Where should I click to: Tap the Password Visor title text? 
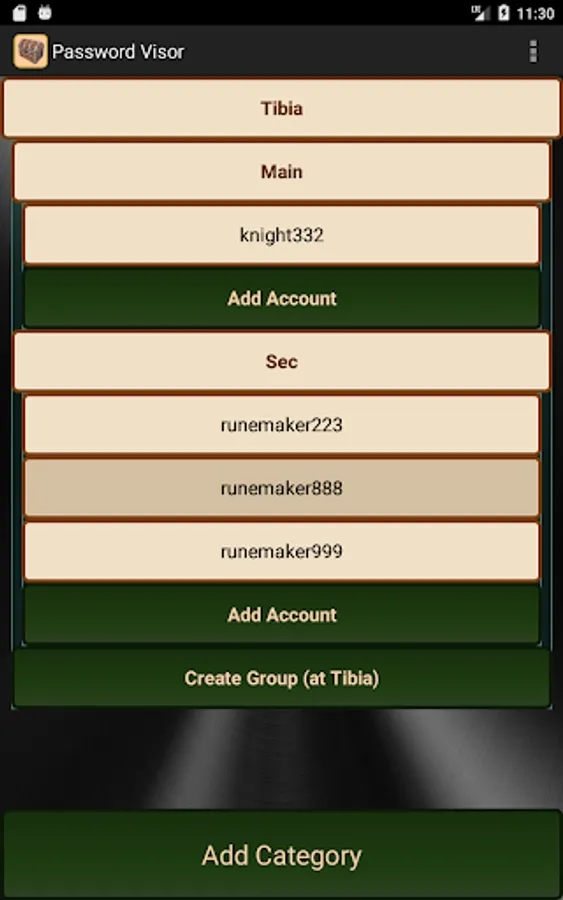point(118,52)
